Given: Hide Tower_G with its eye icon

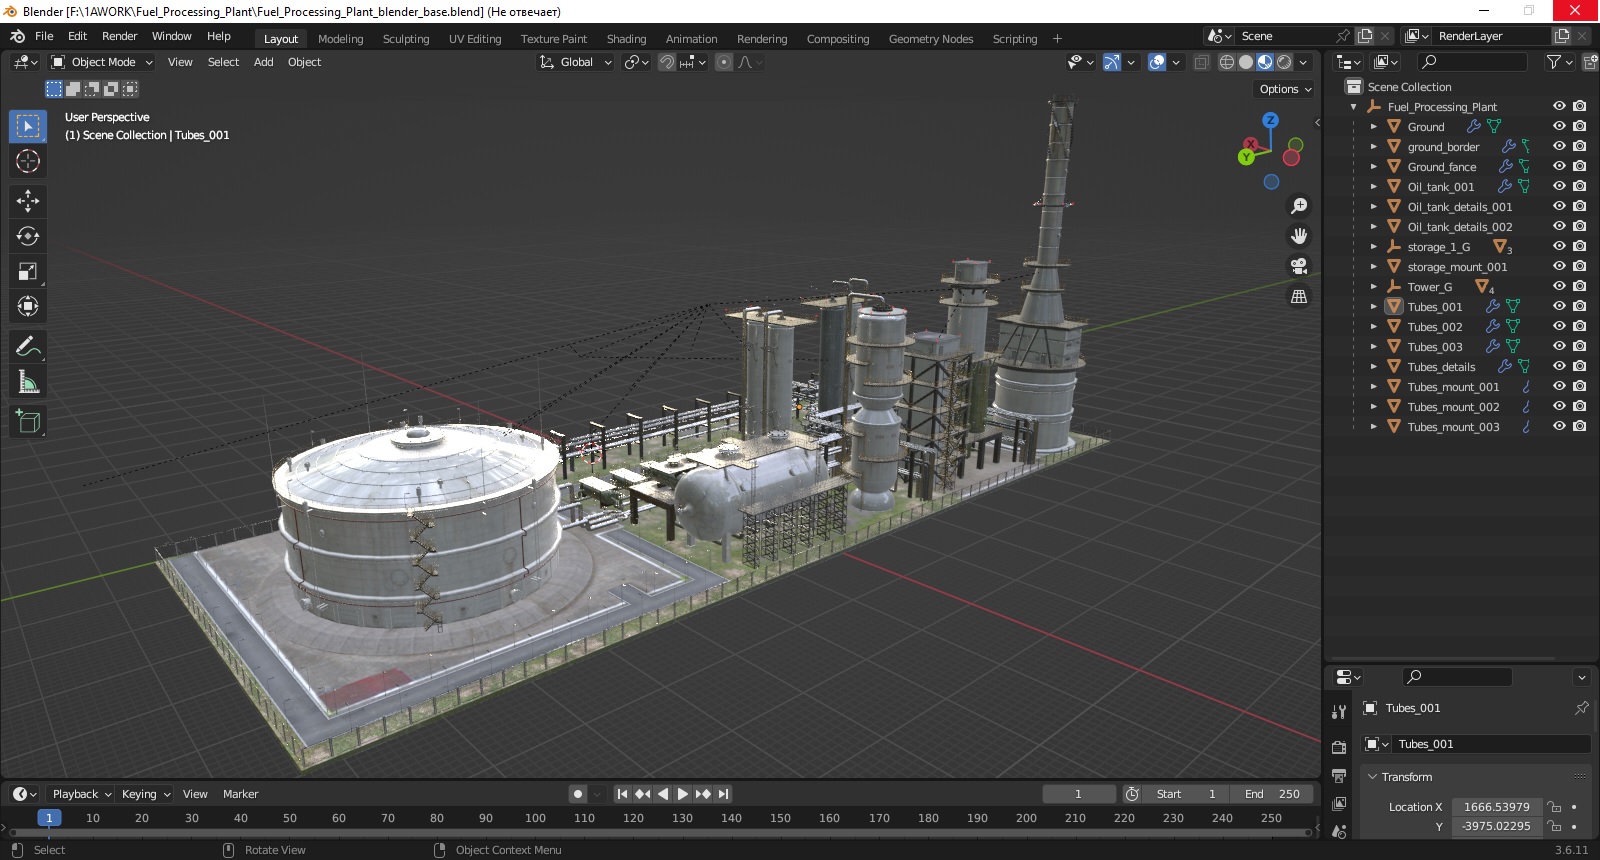Looking at the screenshot, I should [x=1559, y=286].
